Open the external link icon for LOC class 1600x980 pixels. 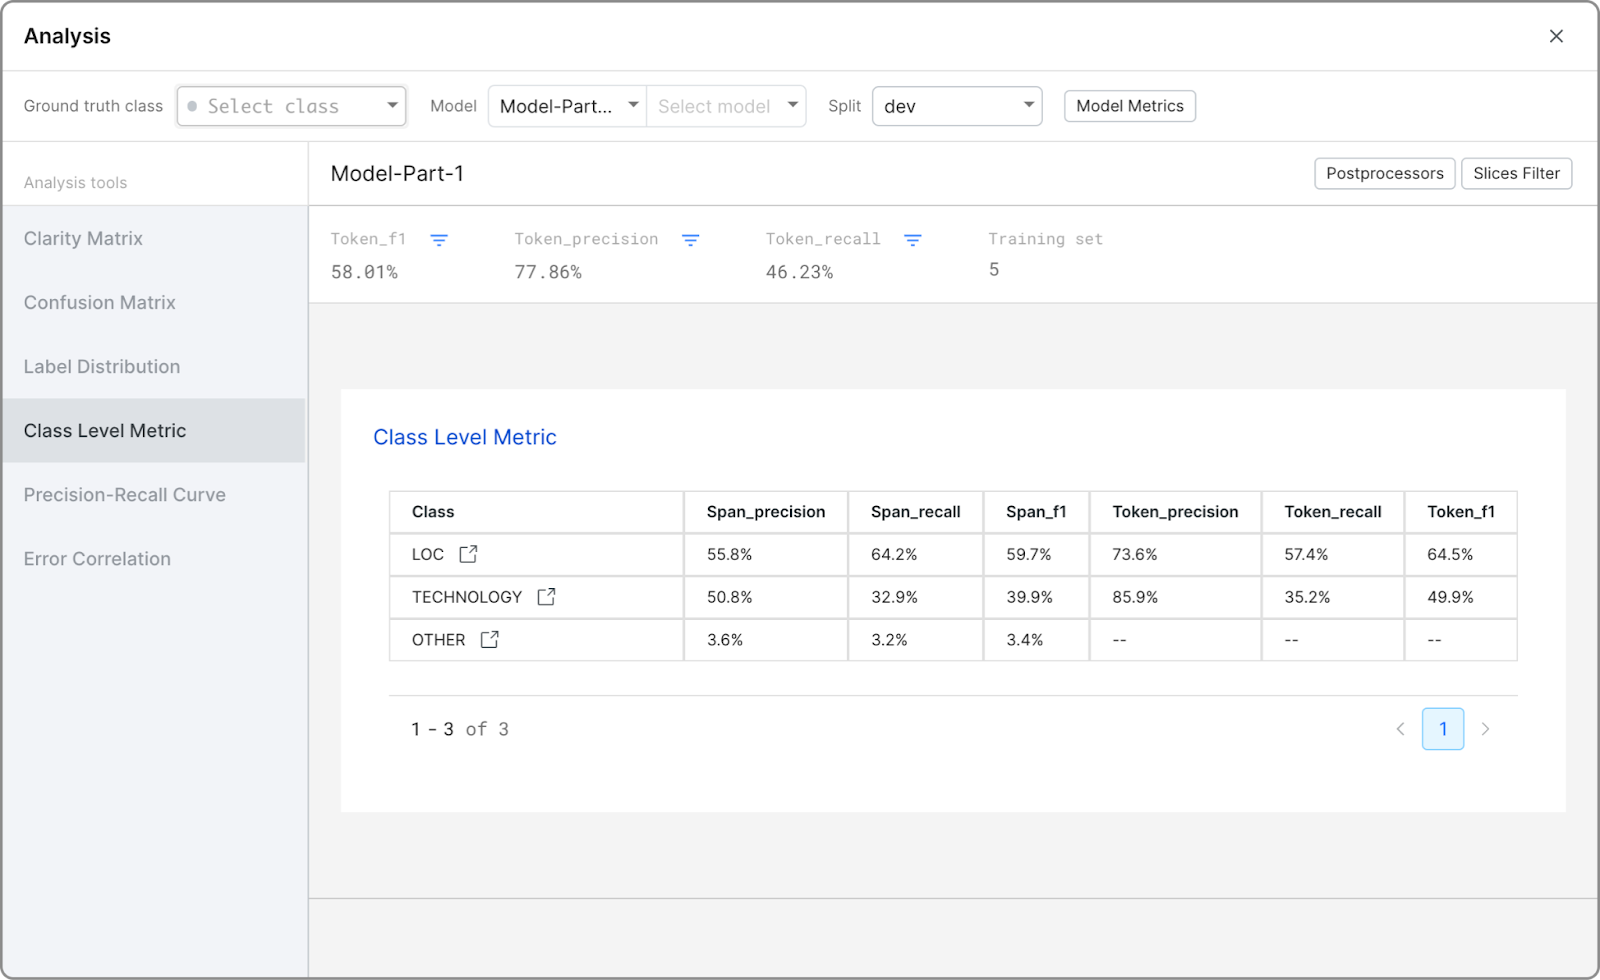(x=468, y=554)
